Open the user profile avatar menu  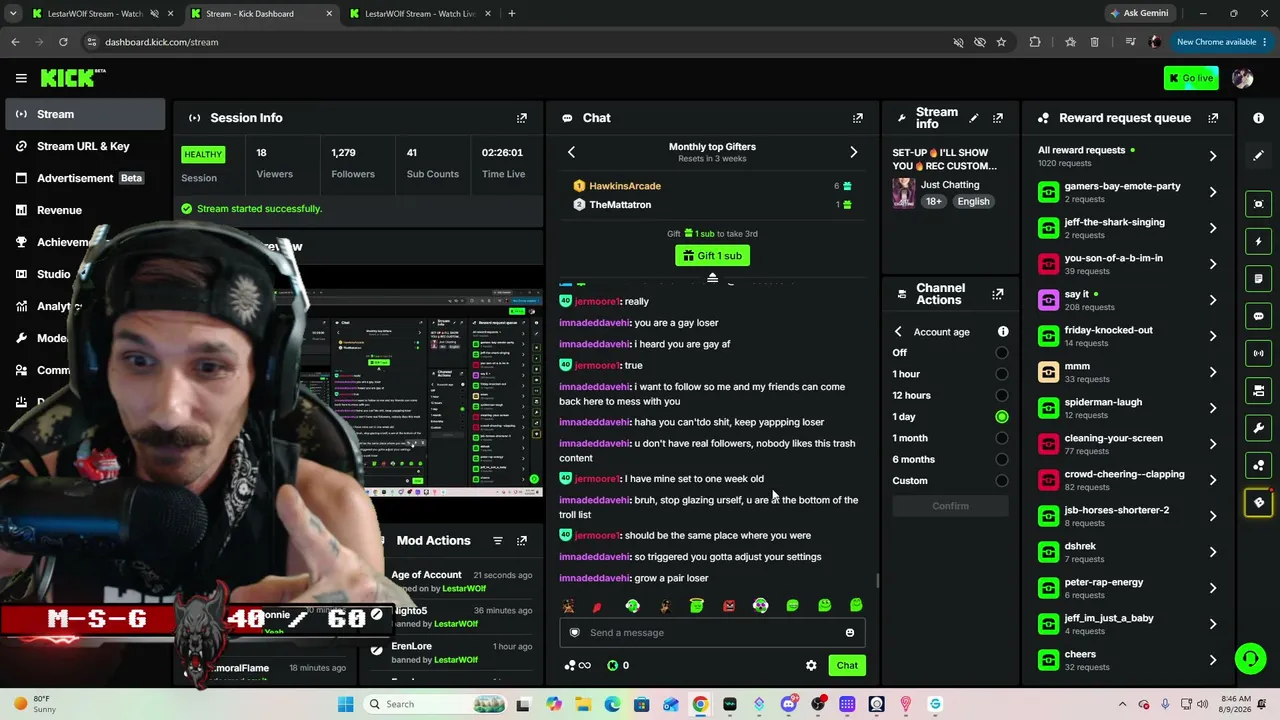pyautogui.click(x=1243, y=78)
